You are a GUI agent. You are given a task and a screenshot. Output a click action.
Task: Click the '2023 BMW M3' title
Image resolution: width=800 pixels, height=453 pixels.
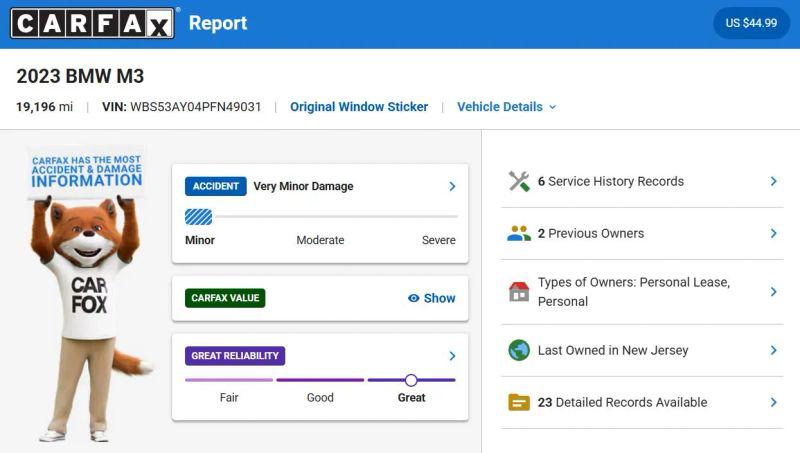(80, 76)
